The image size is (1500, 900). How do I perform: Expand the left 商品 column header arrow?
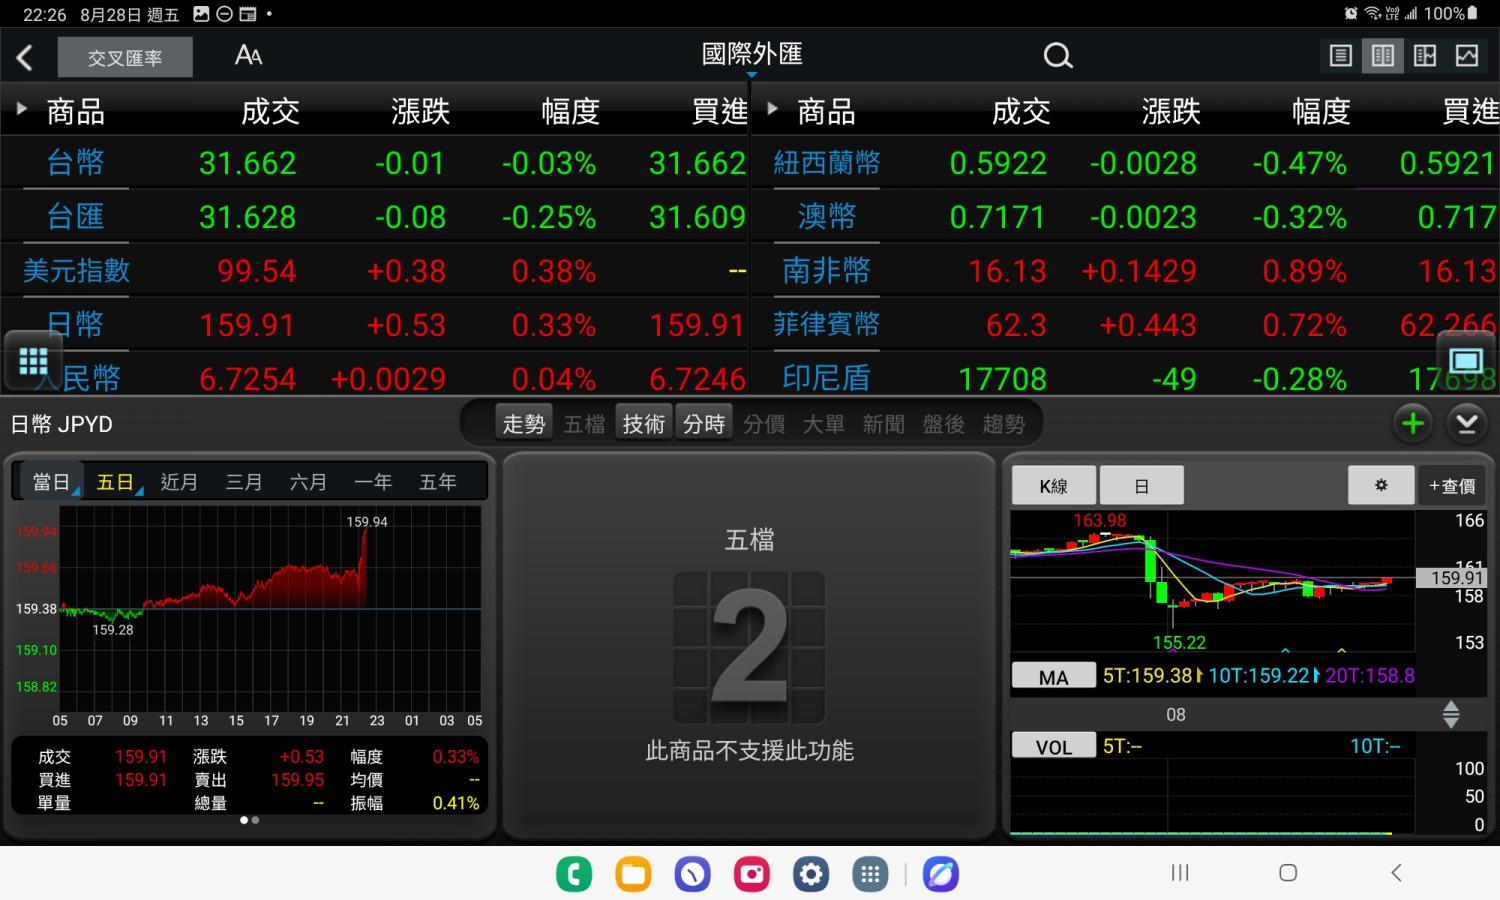click(21, 108)
